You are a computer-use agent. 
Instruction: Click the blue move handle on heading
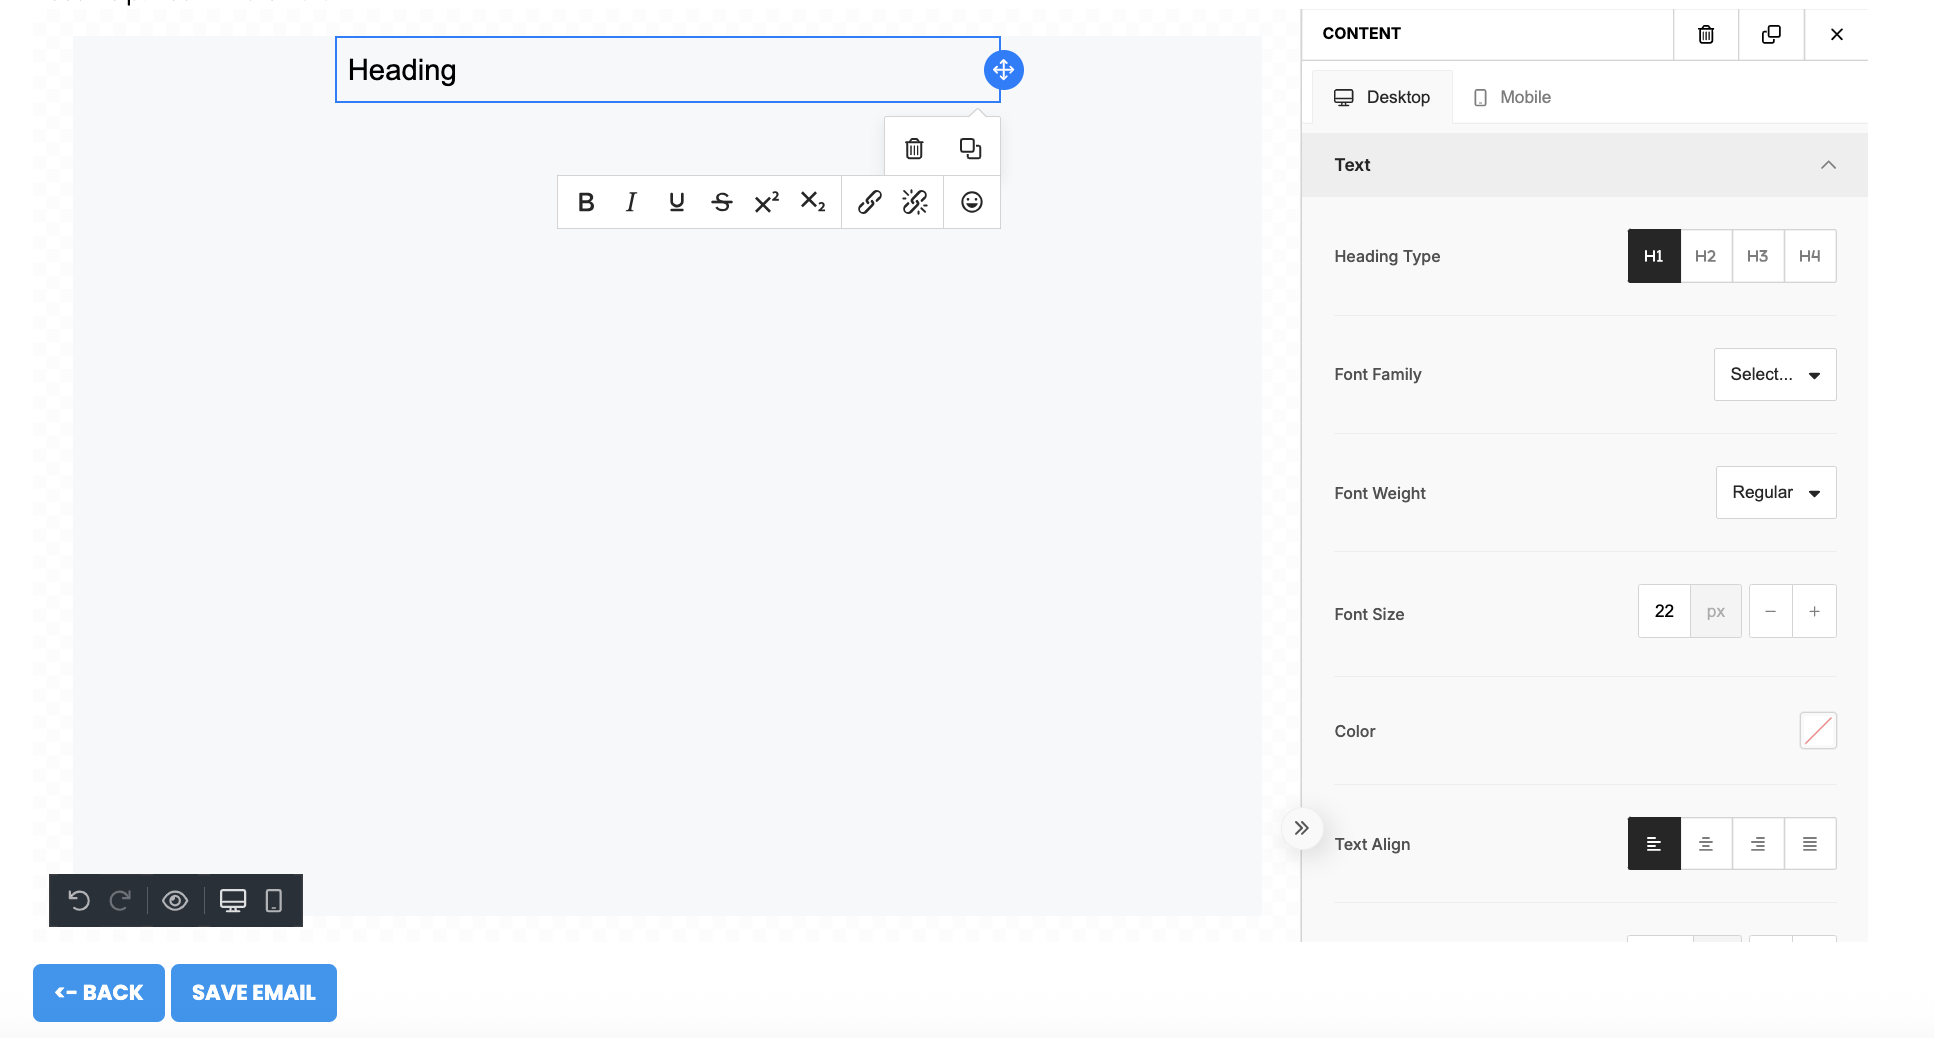(x=1003, y=70)
